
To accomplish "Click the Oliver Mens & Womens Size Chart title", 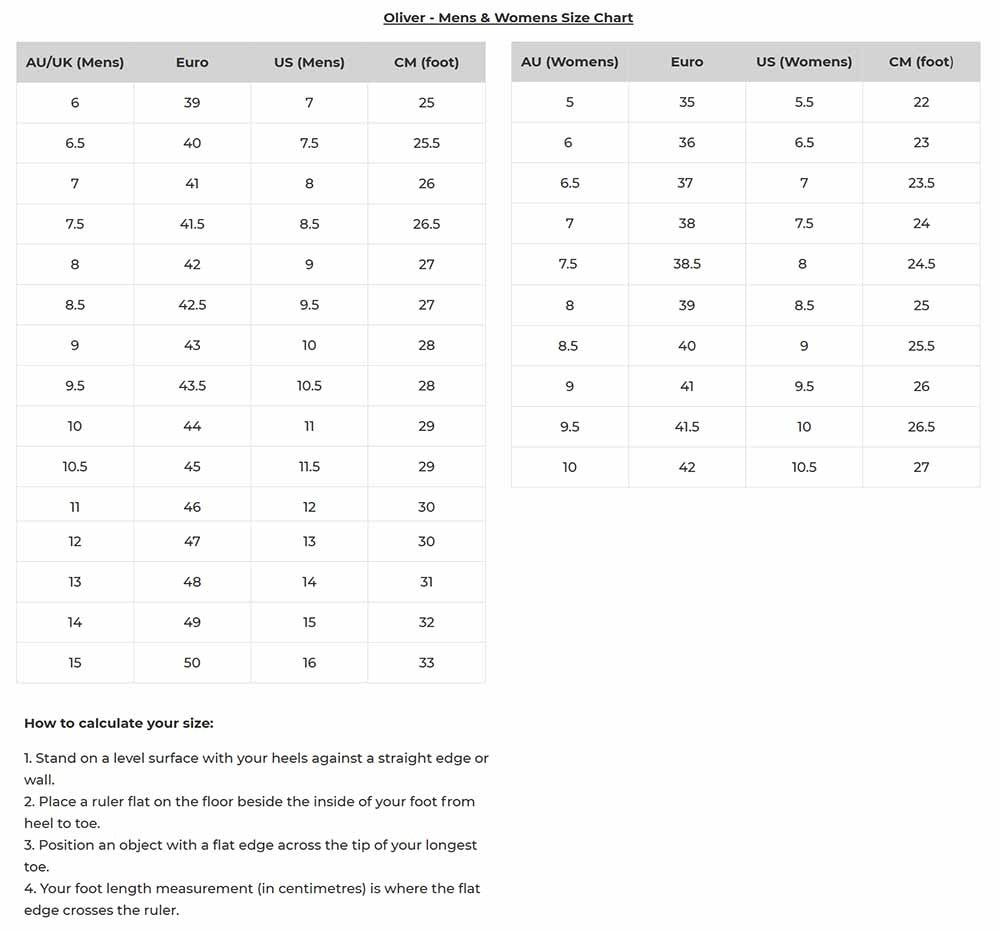I will tap(508, 18).
